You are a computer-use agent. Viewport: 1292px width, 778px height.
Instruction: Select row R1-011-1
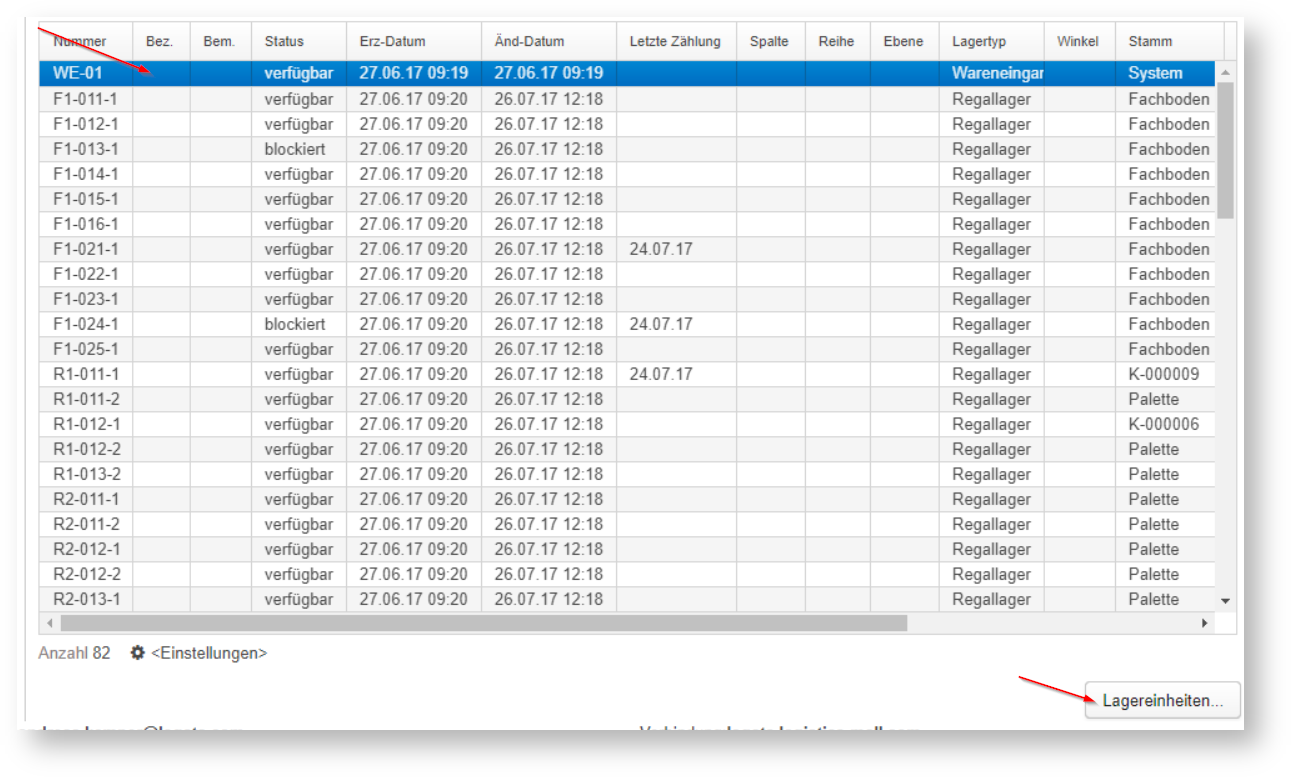(627, 374)
